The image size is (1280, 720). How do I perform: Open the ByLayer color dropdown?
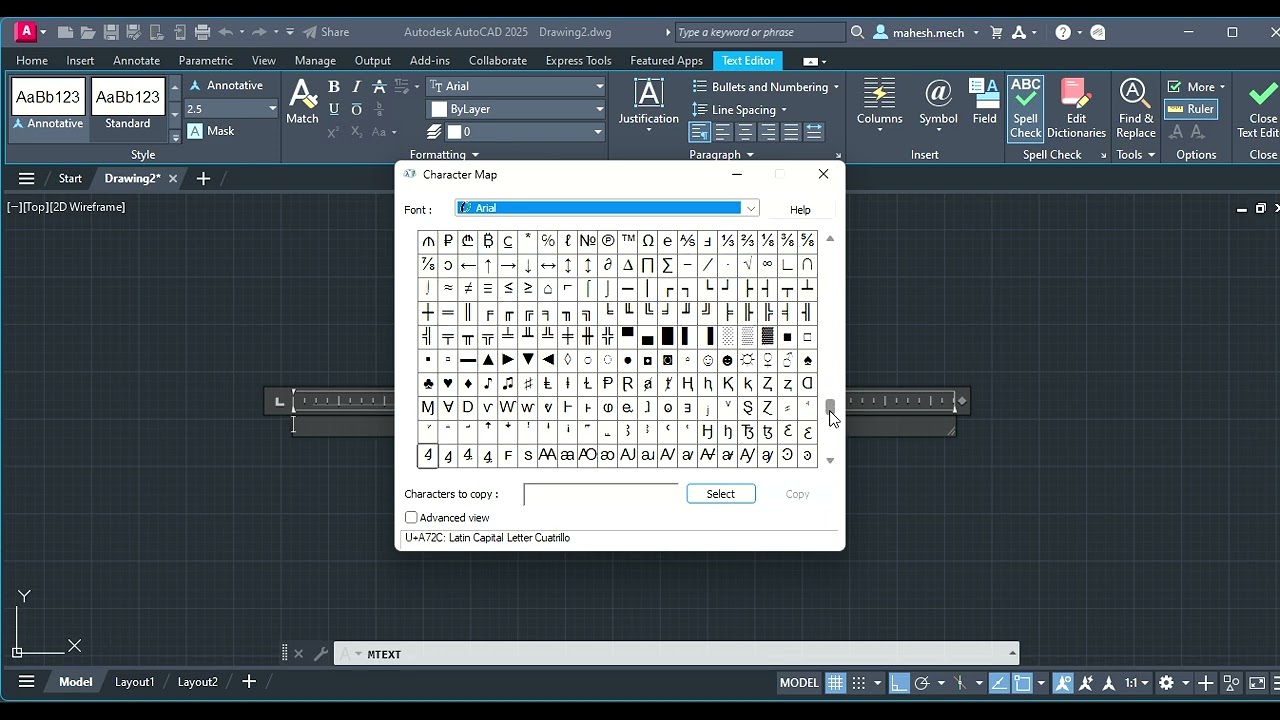click(x=599, y=109)
